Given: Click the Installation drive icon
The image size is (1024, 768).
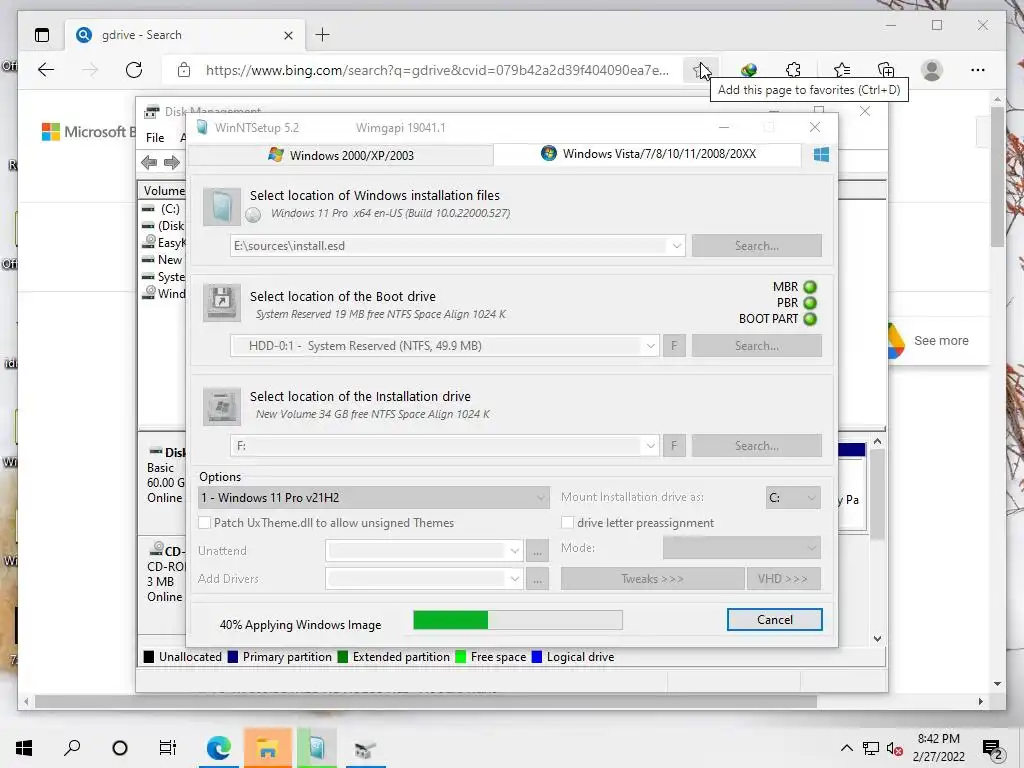Looking at the screenshot, I should tap(221, 406).
